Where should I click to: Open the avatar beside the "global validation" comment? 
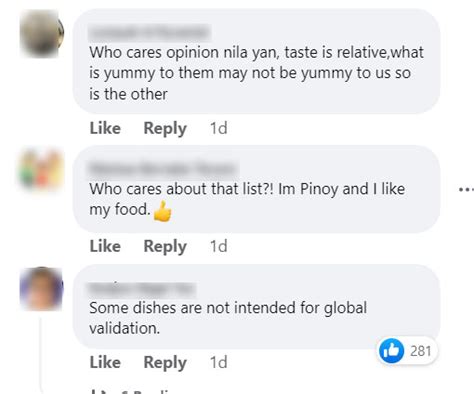click(41, 289)
